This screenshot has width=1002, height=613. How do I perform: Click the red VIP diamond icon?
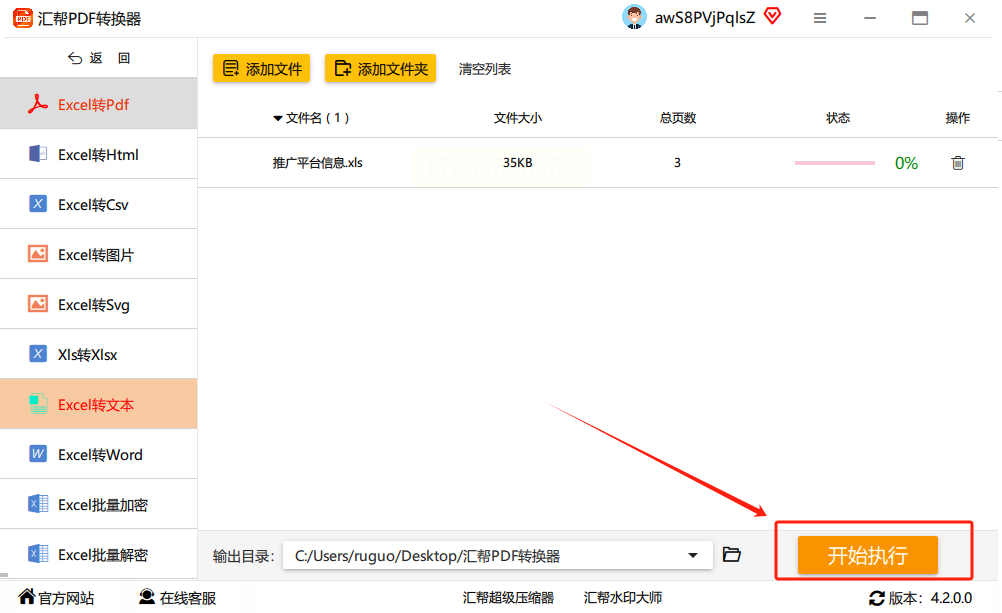coord(773,16)
